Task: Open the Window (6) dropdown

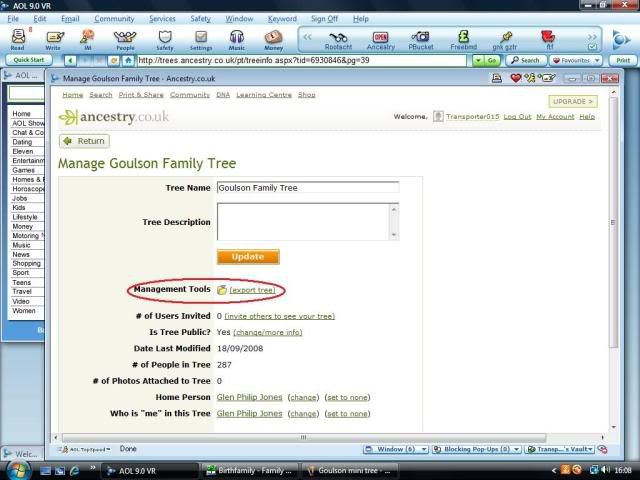Action: (396, 449)
